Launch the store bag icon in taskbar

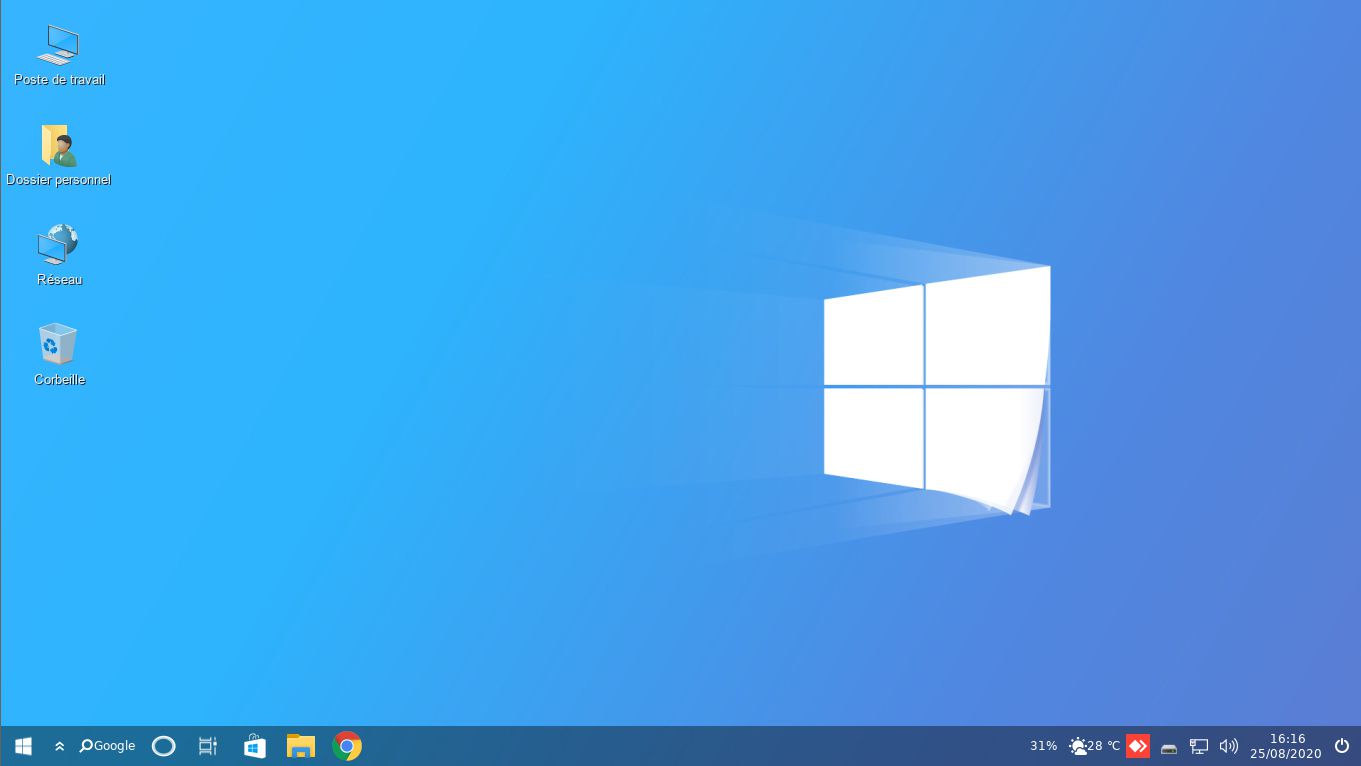point(255,746)
